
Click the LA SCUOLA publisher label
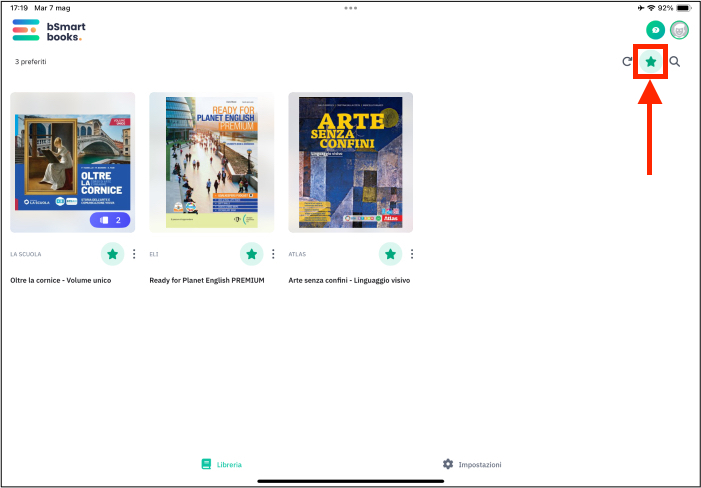coord(26,254)
